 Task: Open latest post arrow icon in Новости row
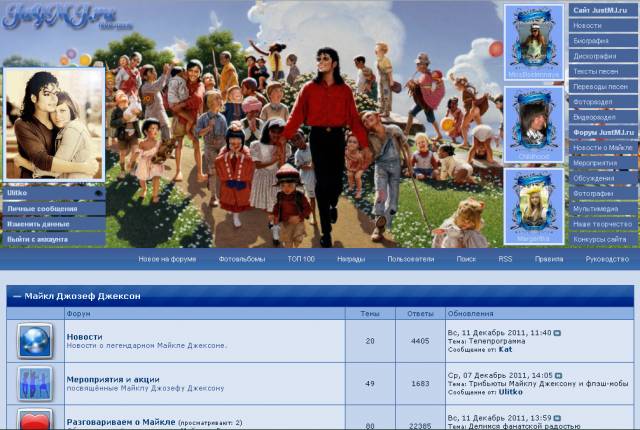click(x=557, y=332)
